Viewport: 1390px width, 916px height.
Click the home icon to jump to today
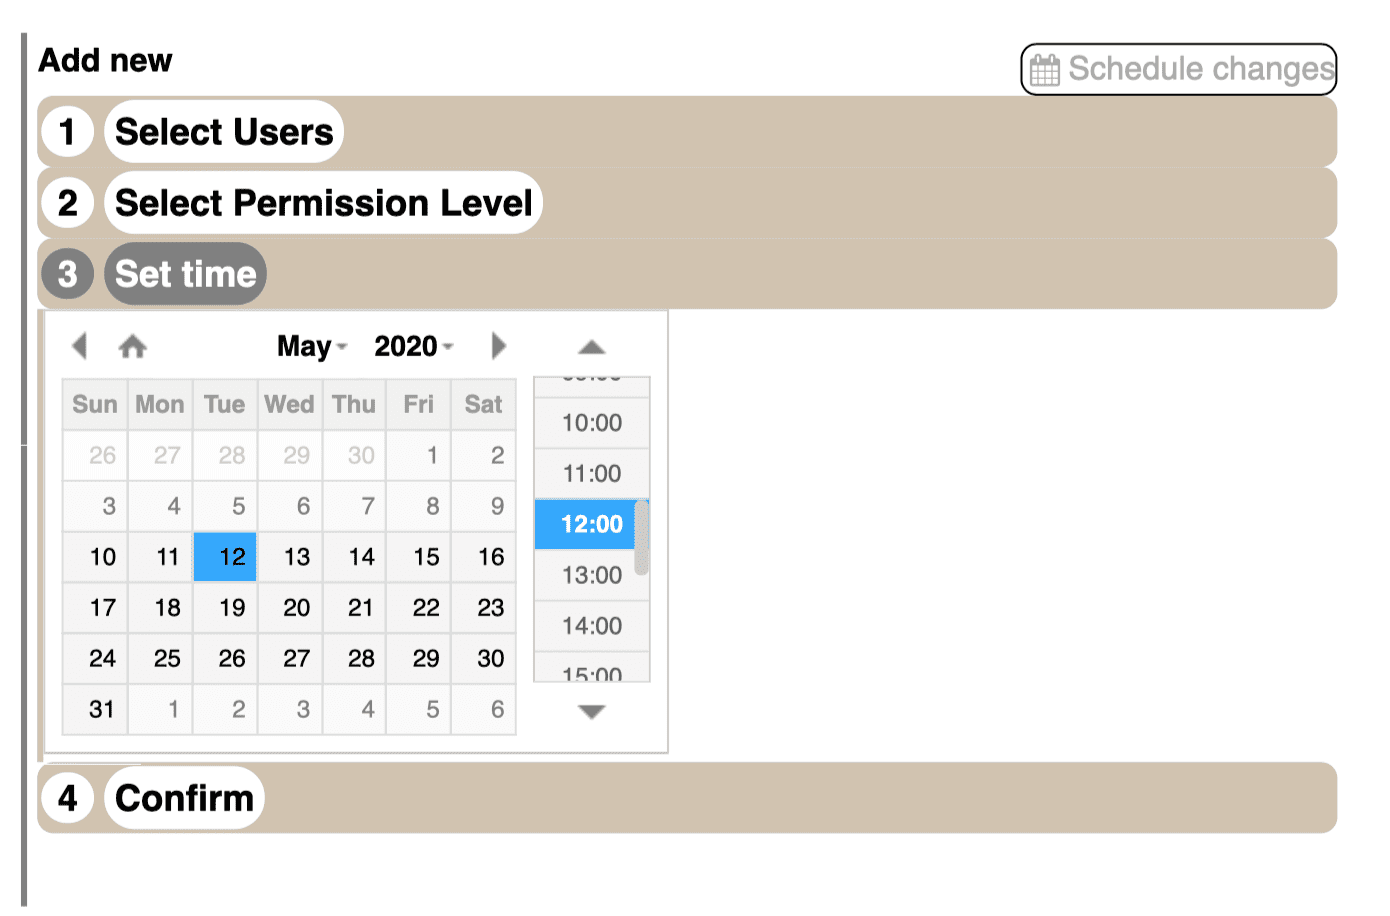(132, 346)
